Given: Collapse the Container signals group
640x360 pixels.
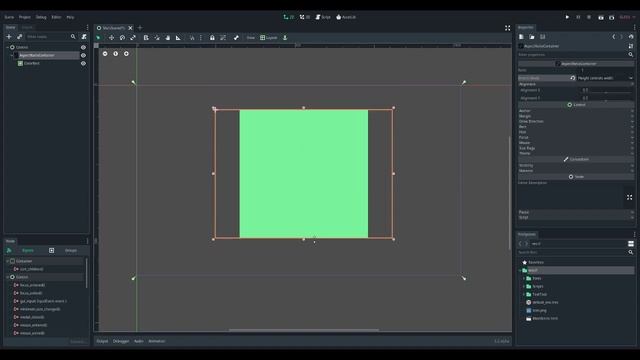Looking at the screenshot, I should coord(7,261).
